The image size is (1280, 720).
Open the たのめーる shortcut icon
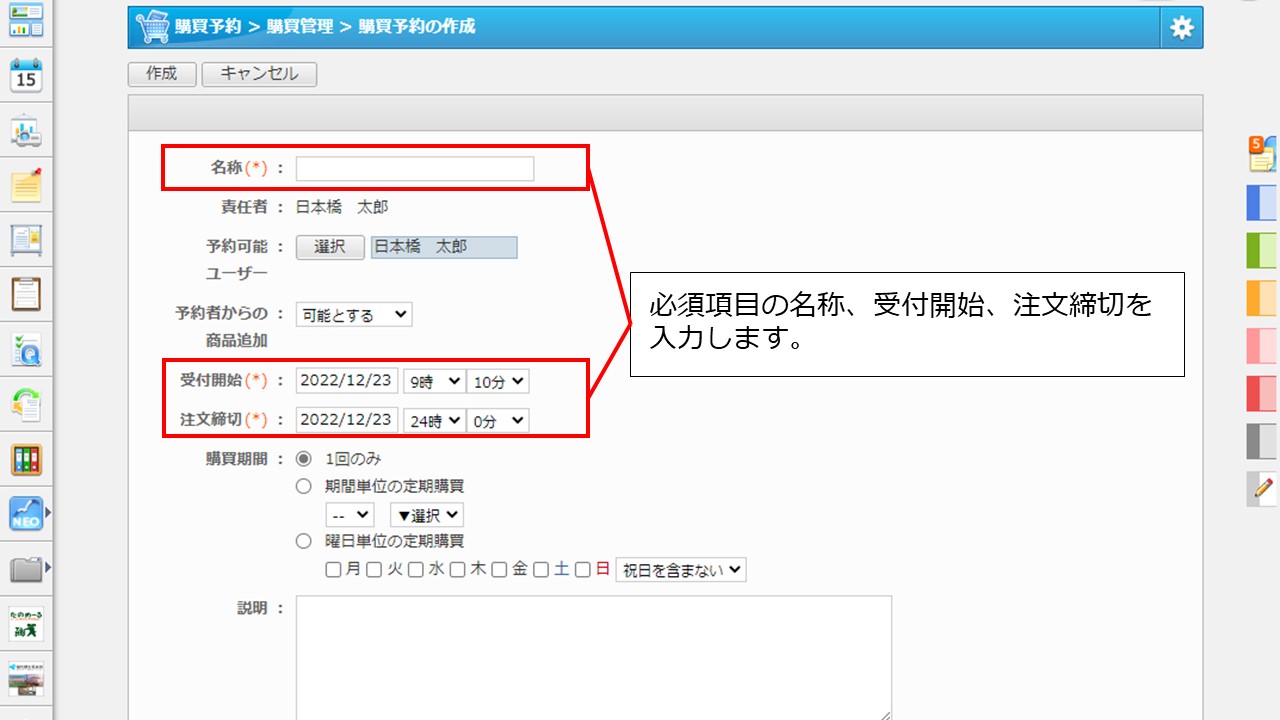[26, 624]
